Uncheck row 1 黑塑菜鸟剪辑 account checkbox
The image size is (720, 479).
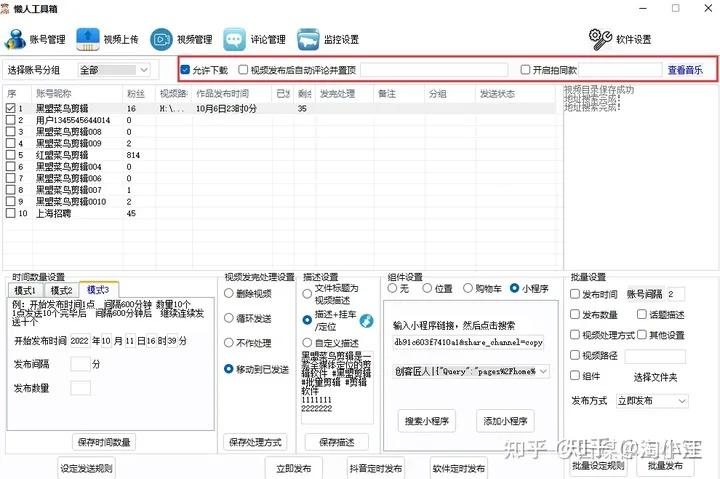(11, 108)
